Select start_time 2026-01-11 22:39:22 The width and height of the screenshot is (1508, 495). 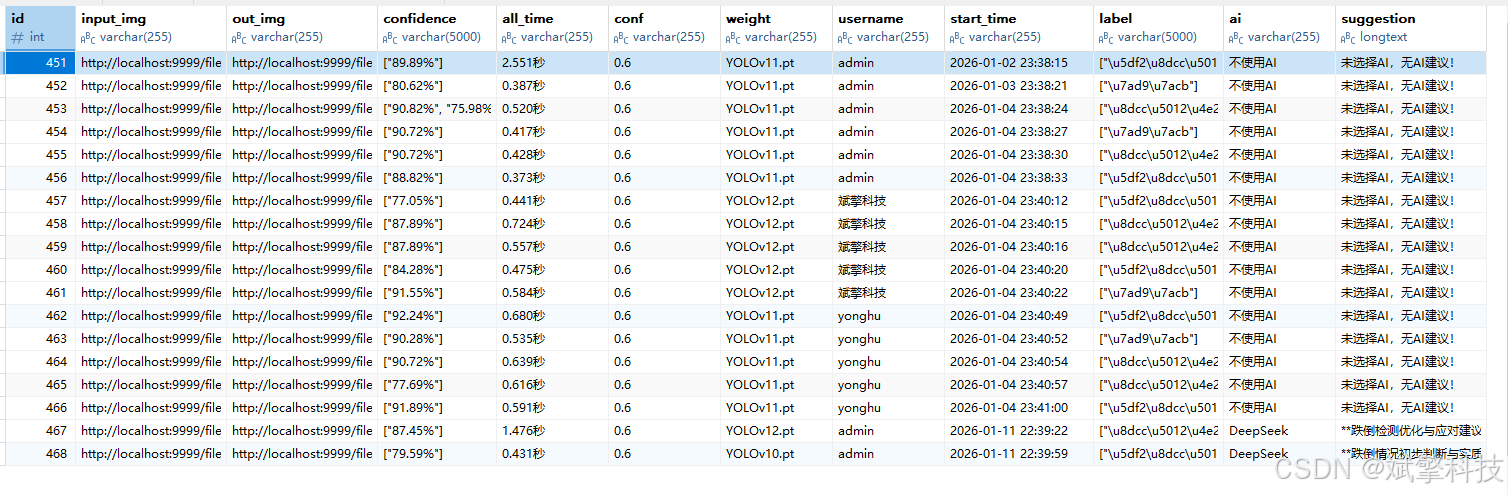[x=1009, y=430]
